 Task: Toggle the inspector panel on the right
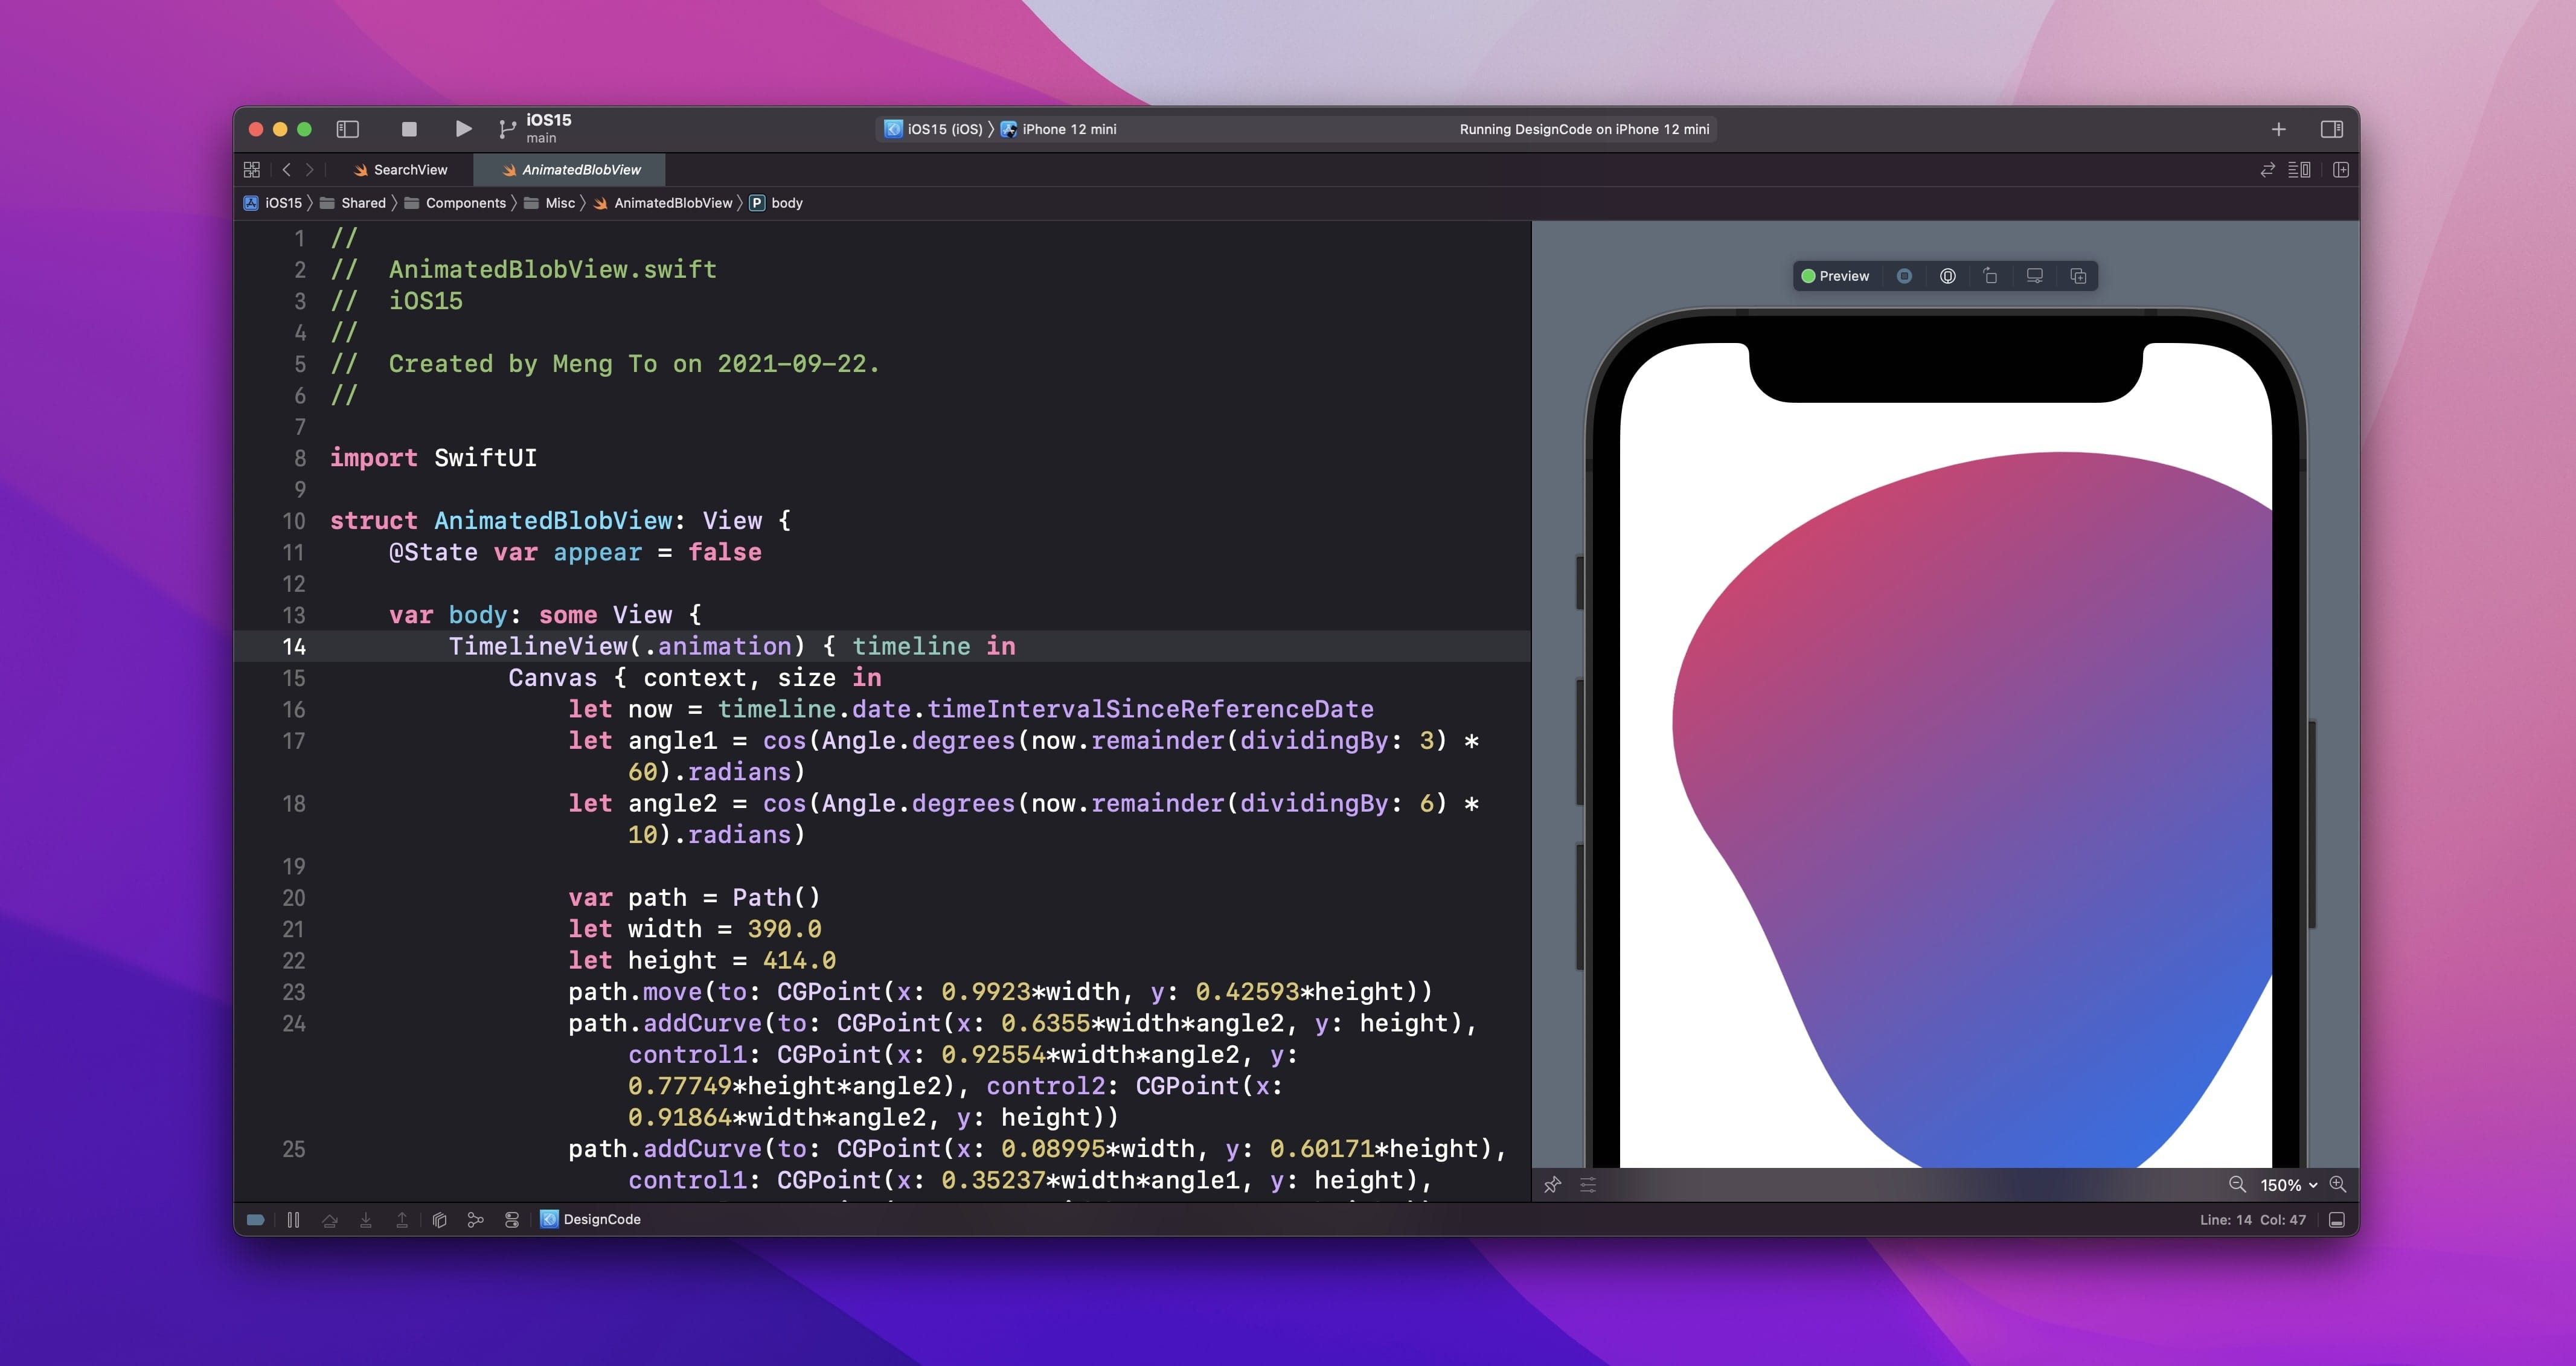pos(2331,129)
